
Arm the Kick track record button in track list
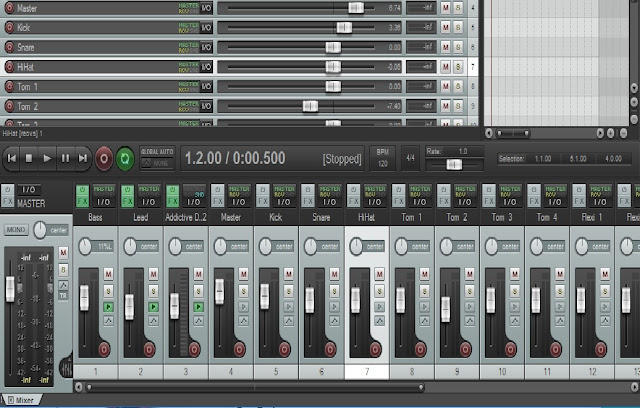[x=9, y=28]
